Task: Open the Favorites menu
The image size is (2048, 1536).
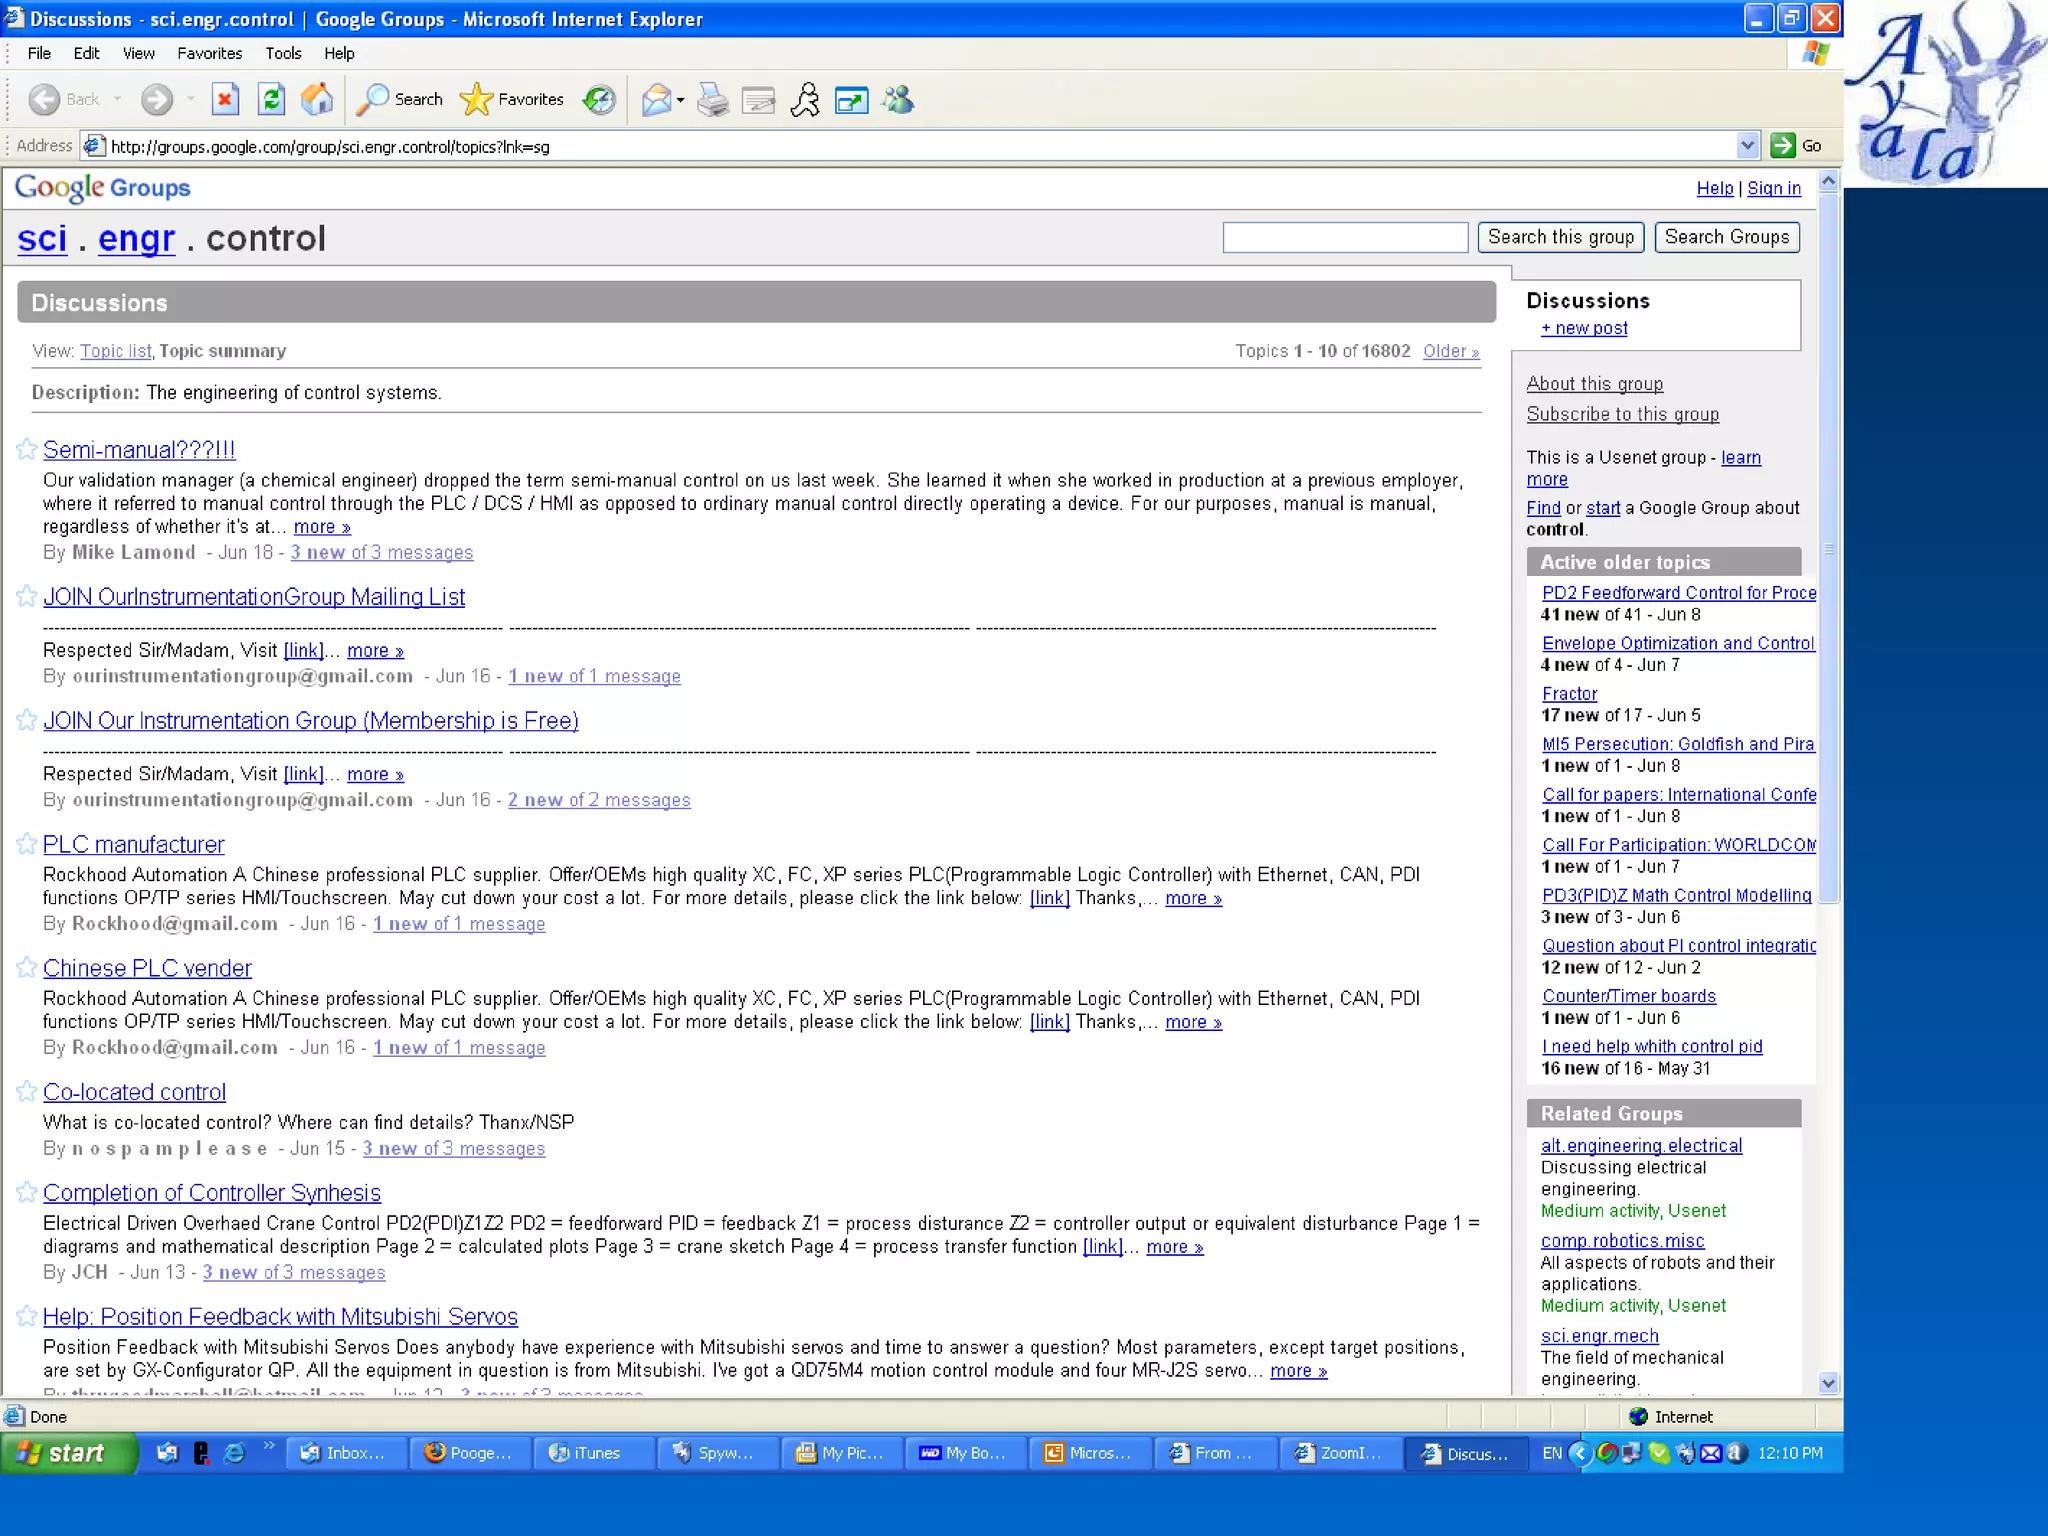Action: (x=209, y=53)
